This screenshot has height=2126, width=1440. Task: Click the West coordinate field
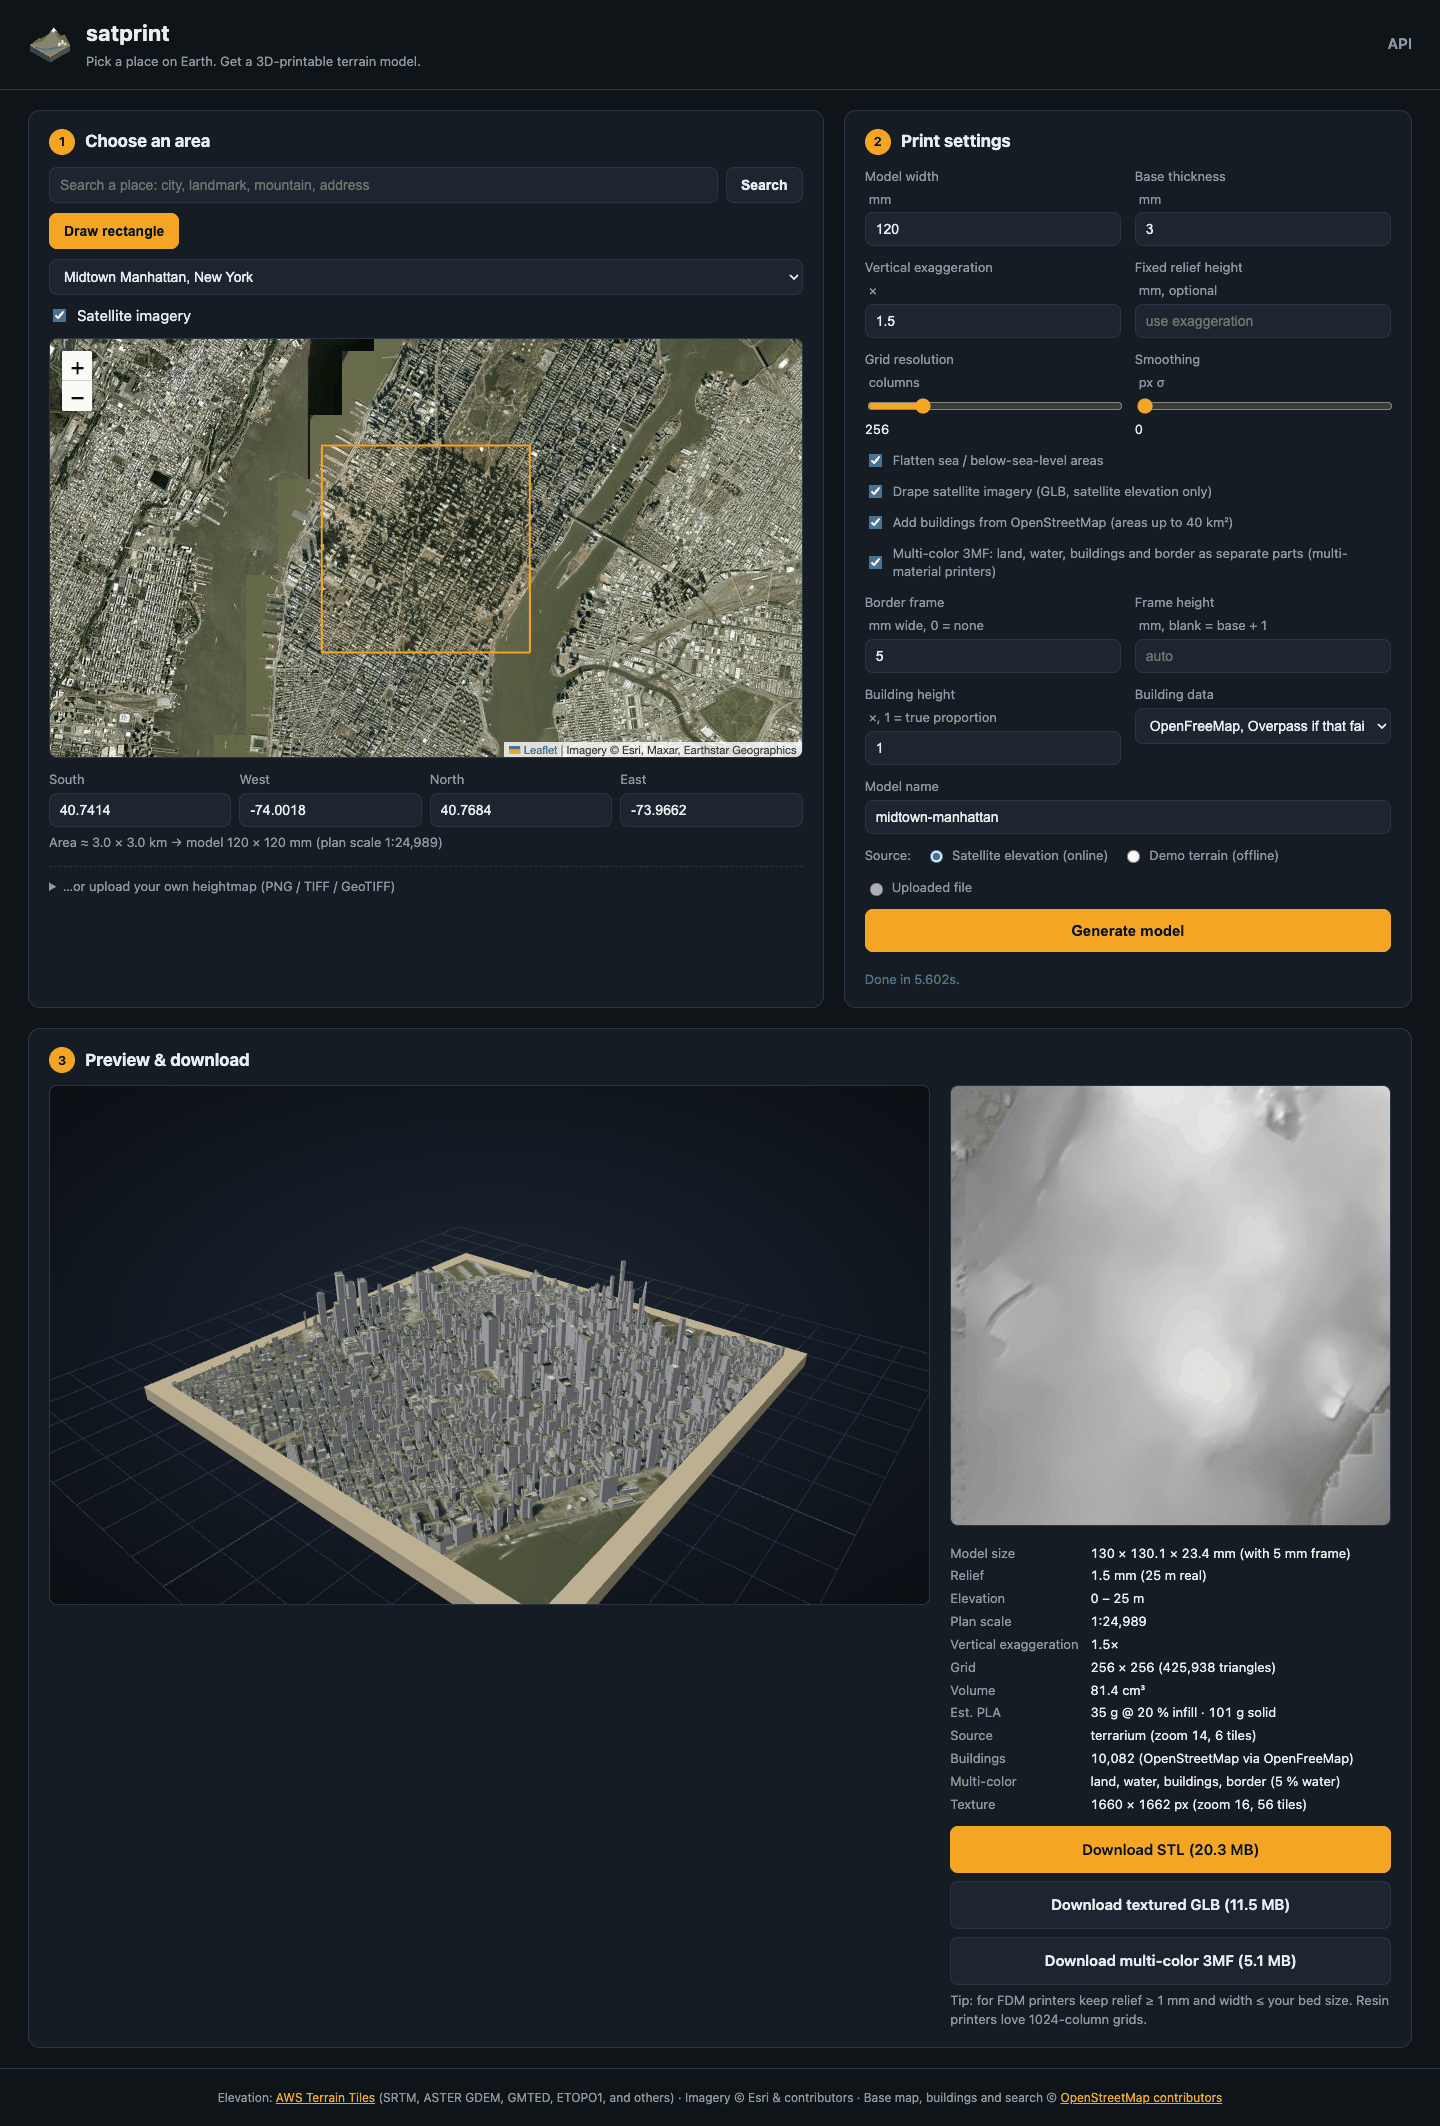(x=330, y=810)
